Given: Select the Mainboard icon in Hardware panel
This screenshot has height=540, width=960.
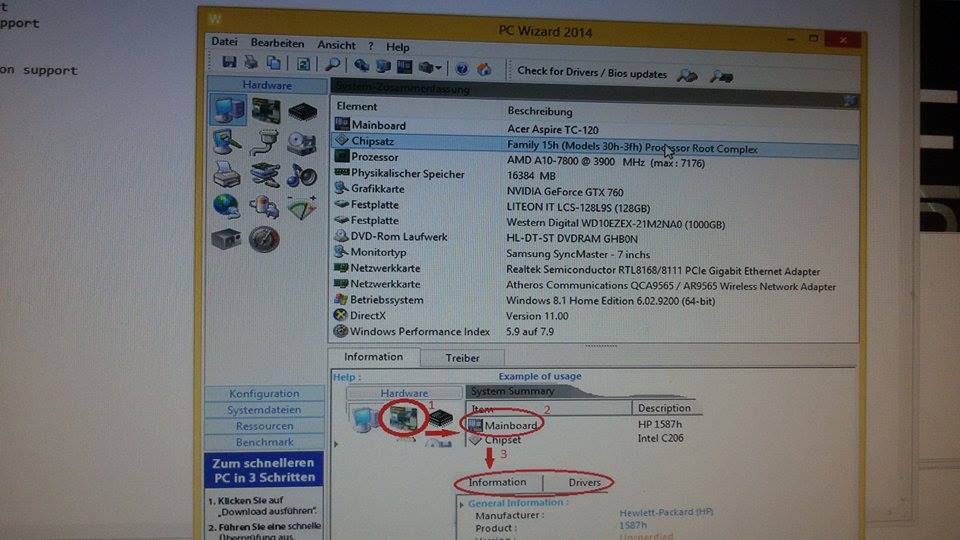Looking at the screenshot, I should [x=266, y=111].
